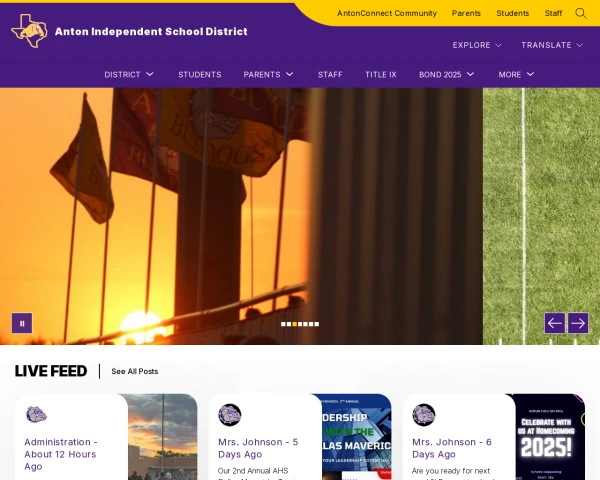Image resolution: width=600 pixels, height=480 pixels.
Task: Open STUDENTS in the main navigation
Action: (200, 75)
